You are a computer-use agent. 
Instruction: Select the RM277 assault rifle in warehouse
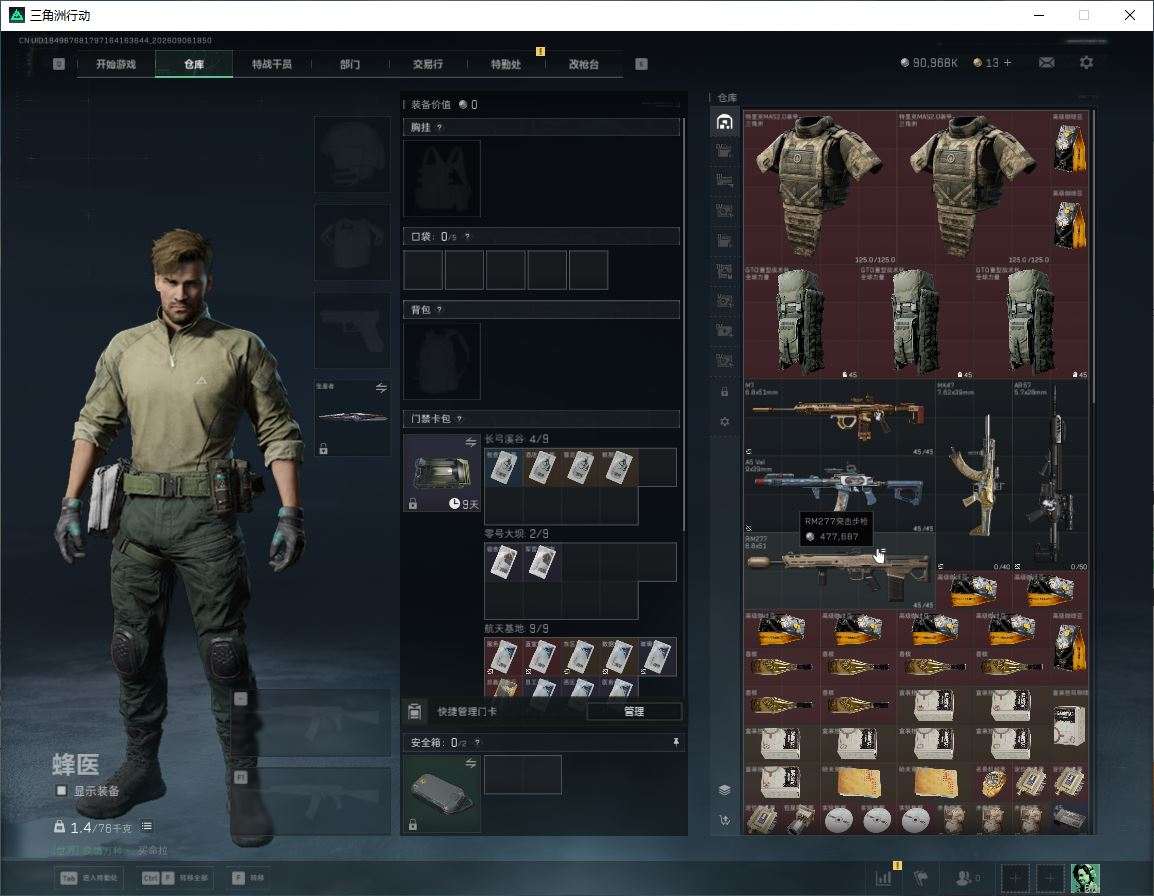click(x=839, y=571)
